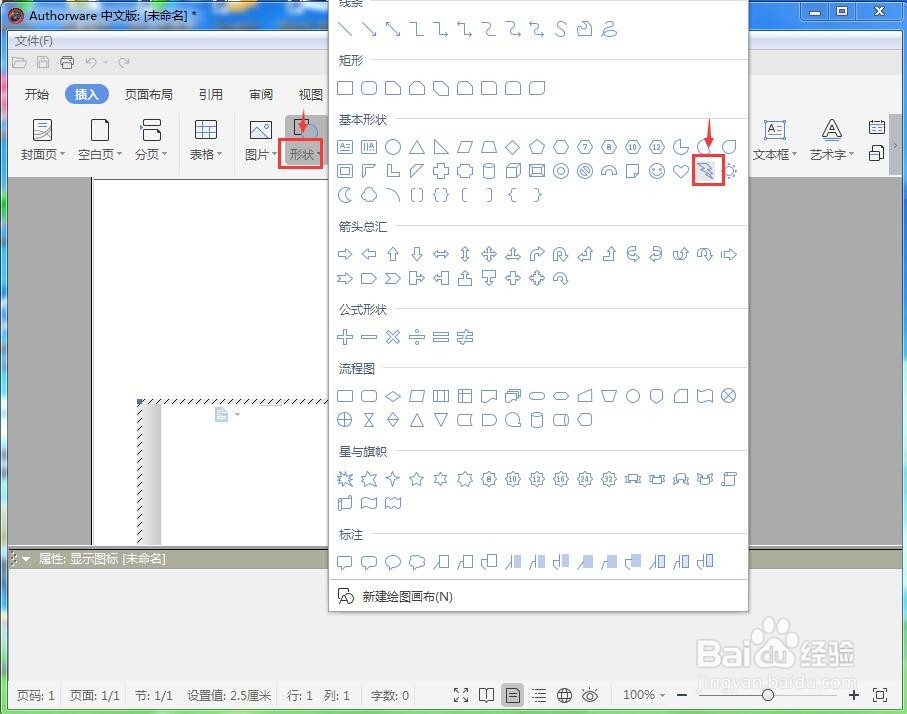Switch to web layout view
Image resolution: width=907 pixels, height=714 pixels.
coord(564,695)
